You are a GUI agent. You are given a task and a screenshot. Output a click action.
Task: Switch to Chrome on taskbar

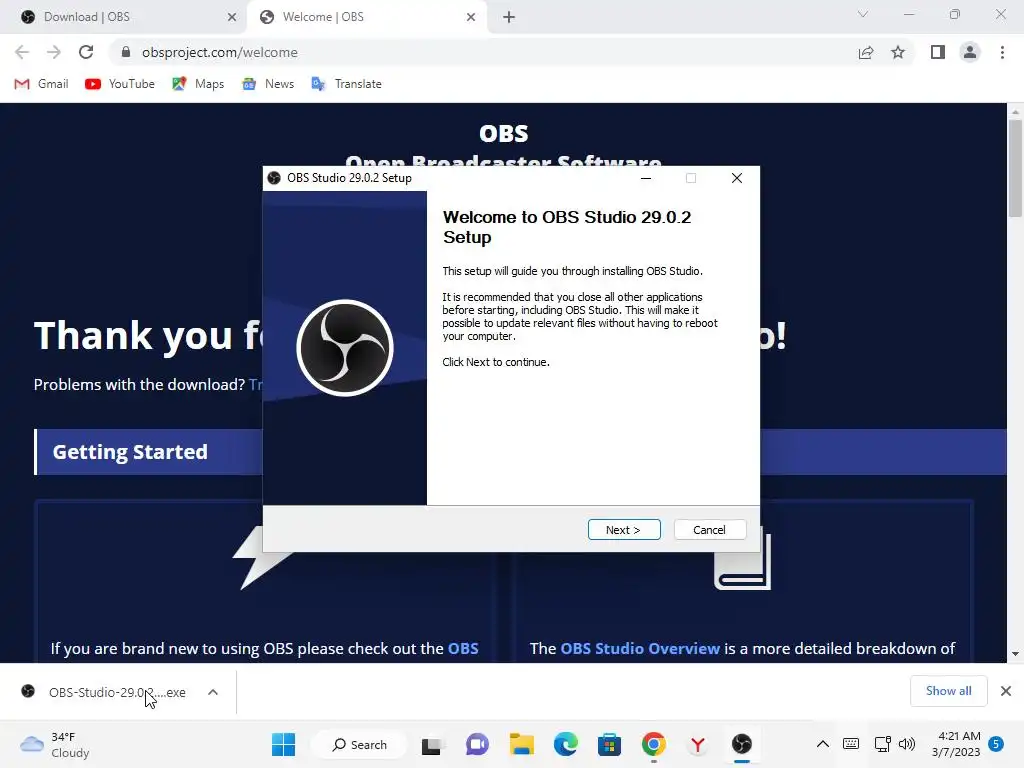click(x=654, y=744)
